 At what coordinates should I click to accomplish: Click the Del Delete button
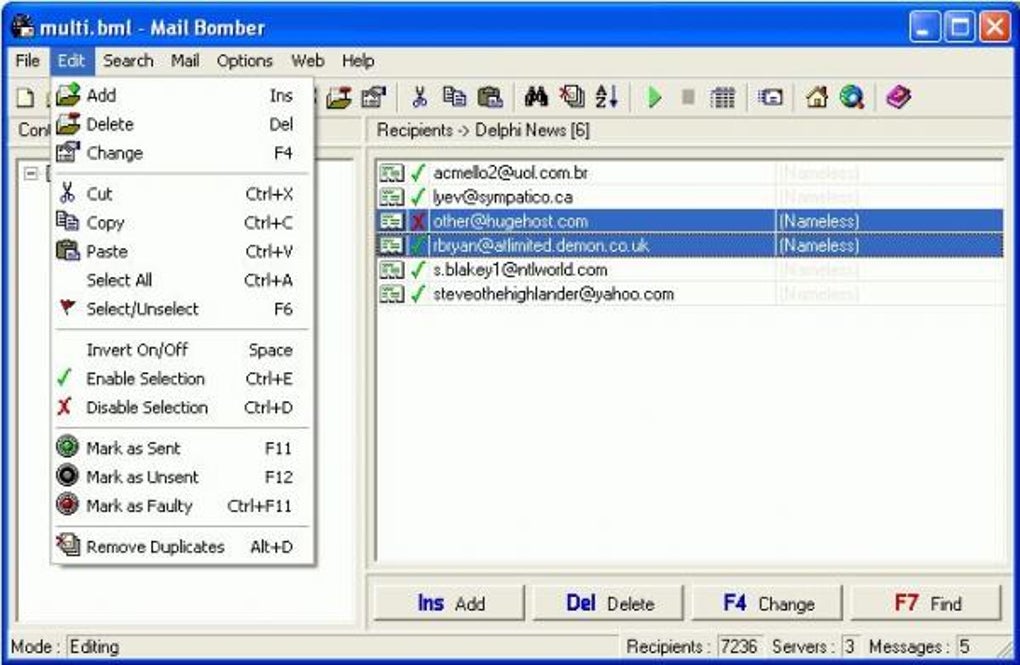609,603
